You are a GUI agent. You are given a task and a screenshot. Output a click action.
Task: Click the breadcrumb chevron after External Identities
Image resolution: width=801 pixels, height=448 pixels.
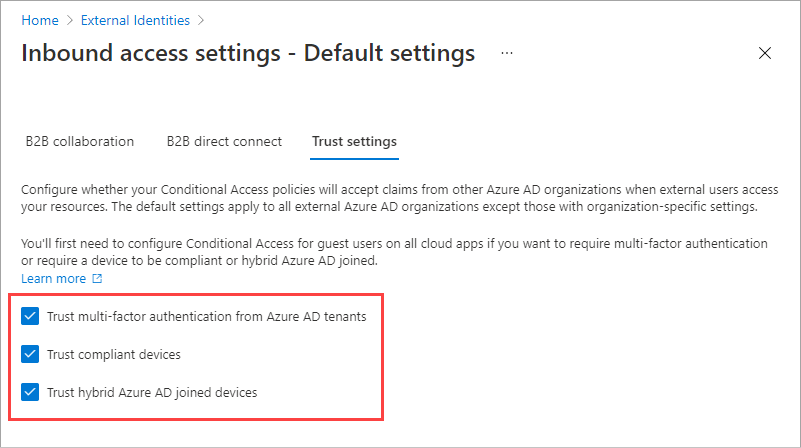pos(201,19)
